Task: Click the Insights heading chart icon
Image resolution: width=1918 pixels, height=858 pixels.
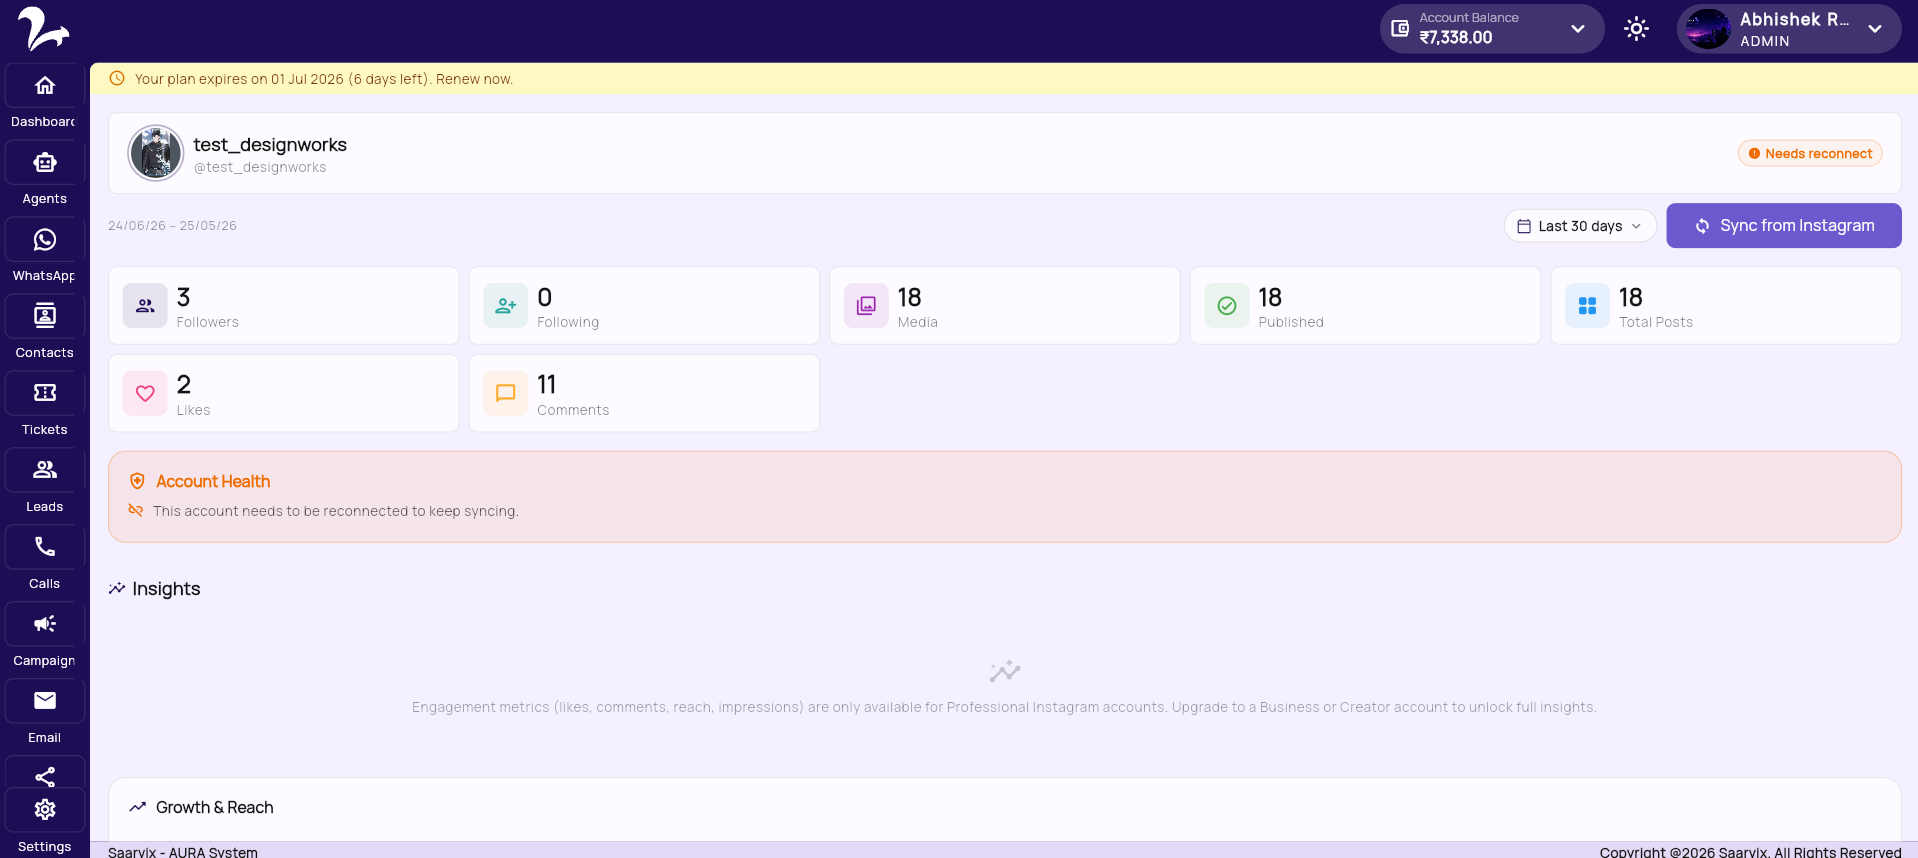Action: point(117,588)
